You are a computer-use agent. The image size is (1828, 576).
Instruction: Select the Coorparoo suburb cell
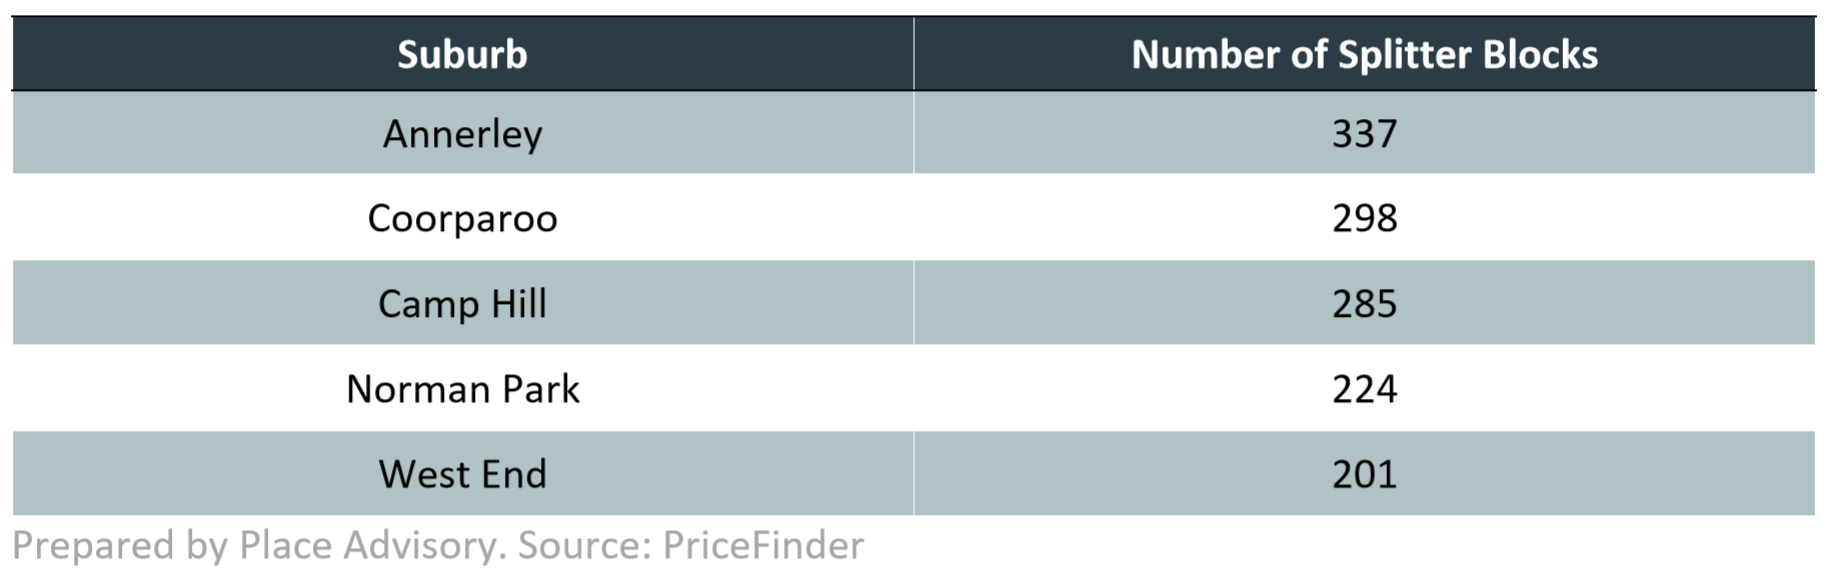tap(462, 218)
